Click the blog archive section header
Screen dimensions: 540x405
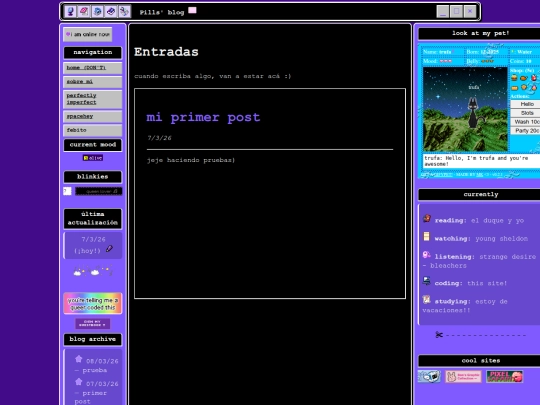point(93,339)
